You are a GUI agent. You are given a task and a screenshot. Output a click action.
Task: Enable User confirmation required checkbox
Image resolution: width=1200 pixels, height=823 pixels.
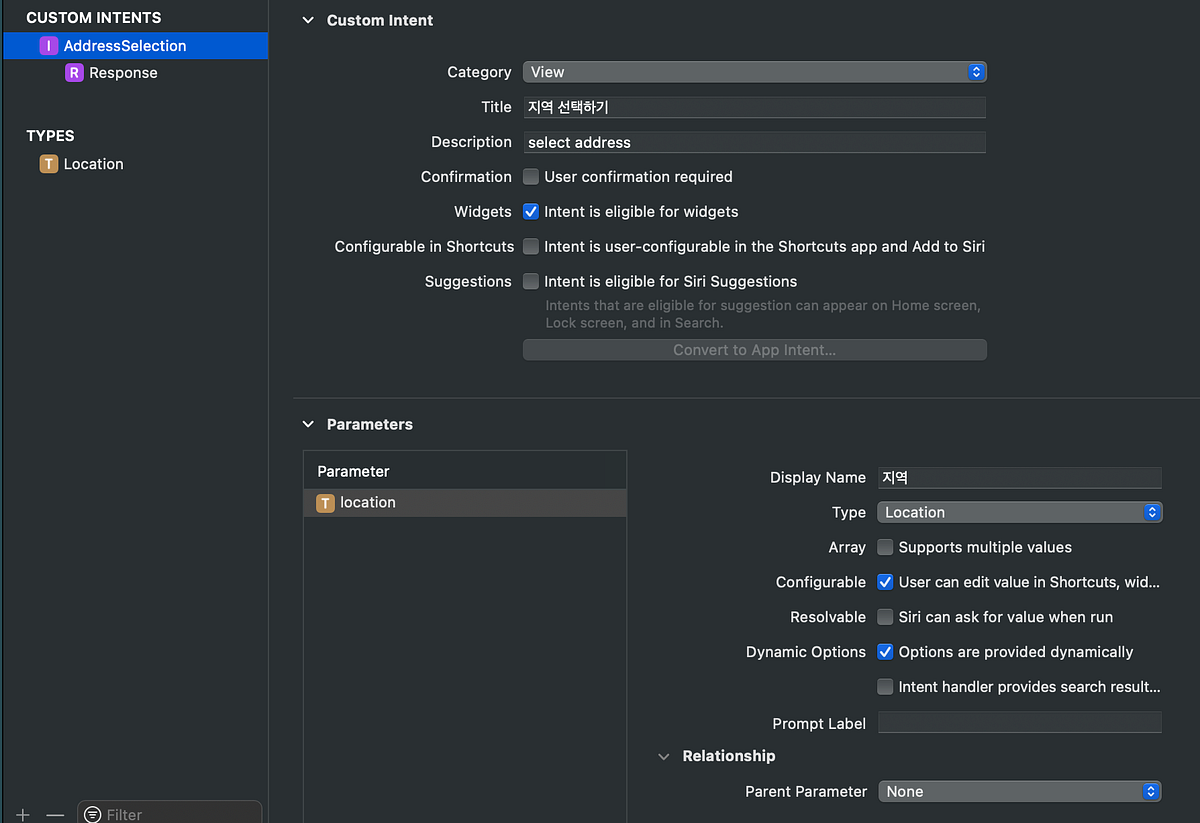coord(531,177)
